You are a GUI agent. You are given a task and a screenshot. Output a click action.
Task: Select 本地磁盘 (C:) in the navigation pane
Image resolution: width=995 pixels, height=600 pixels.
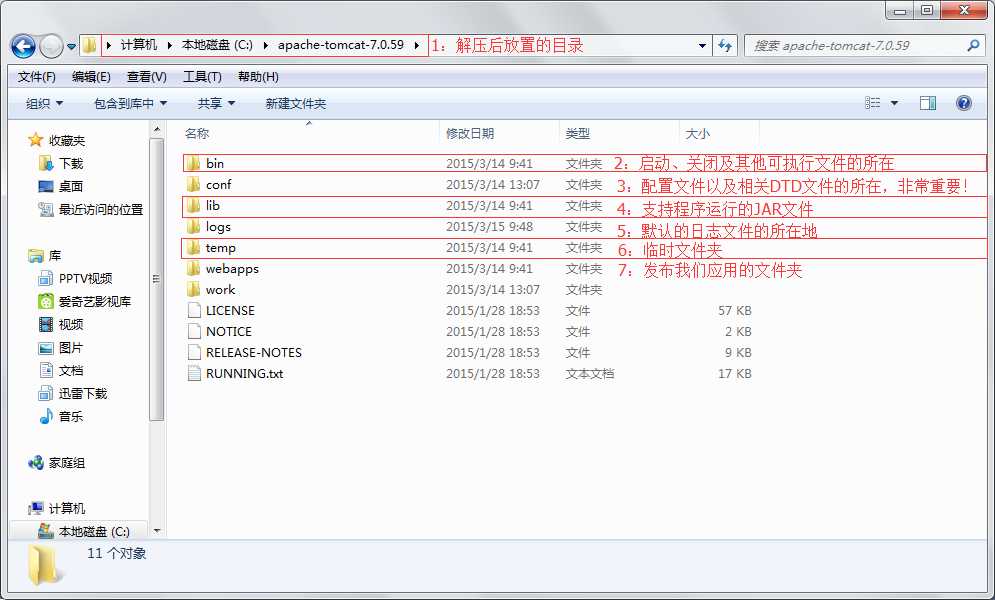click(94, 532)
